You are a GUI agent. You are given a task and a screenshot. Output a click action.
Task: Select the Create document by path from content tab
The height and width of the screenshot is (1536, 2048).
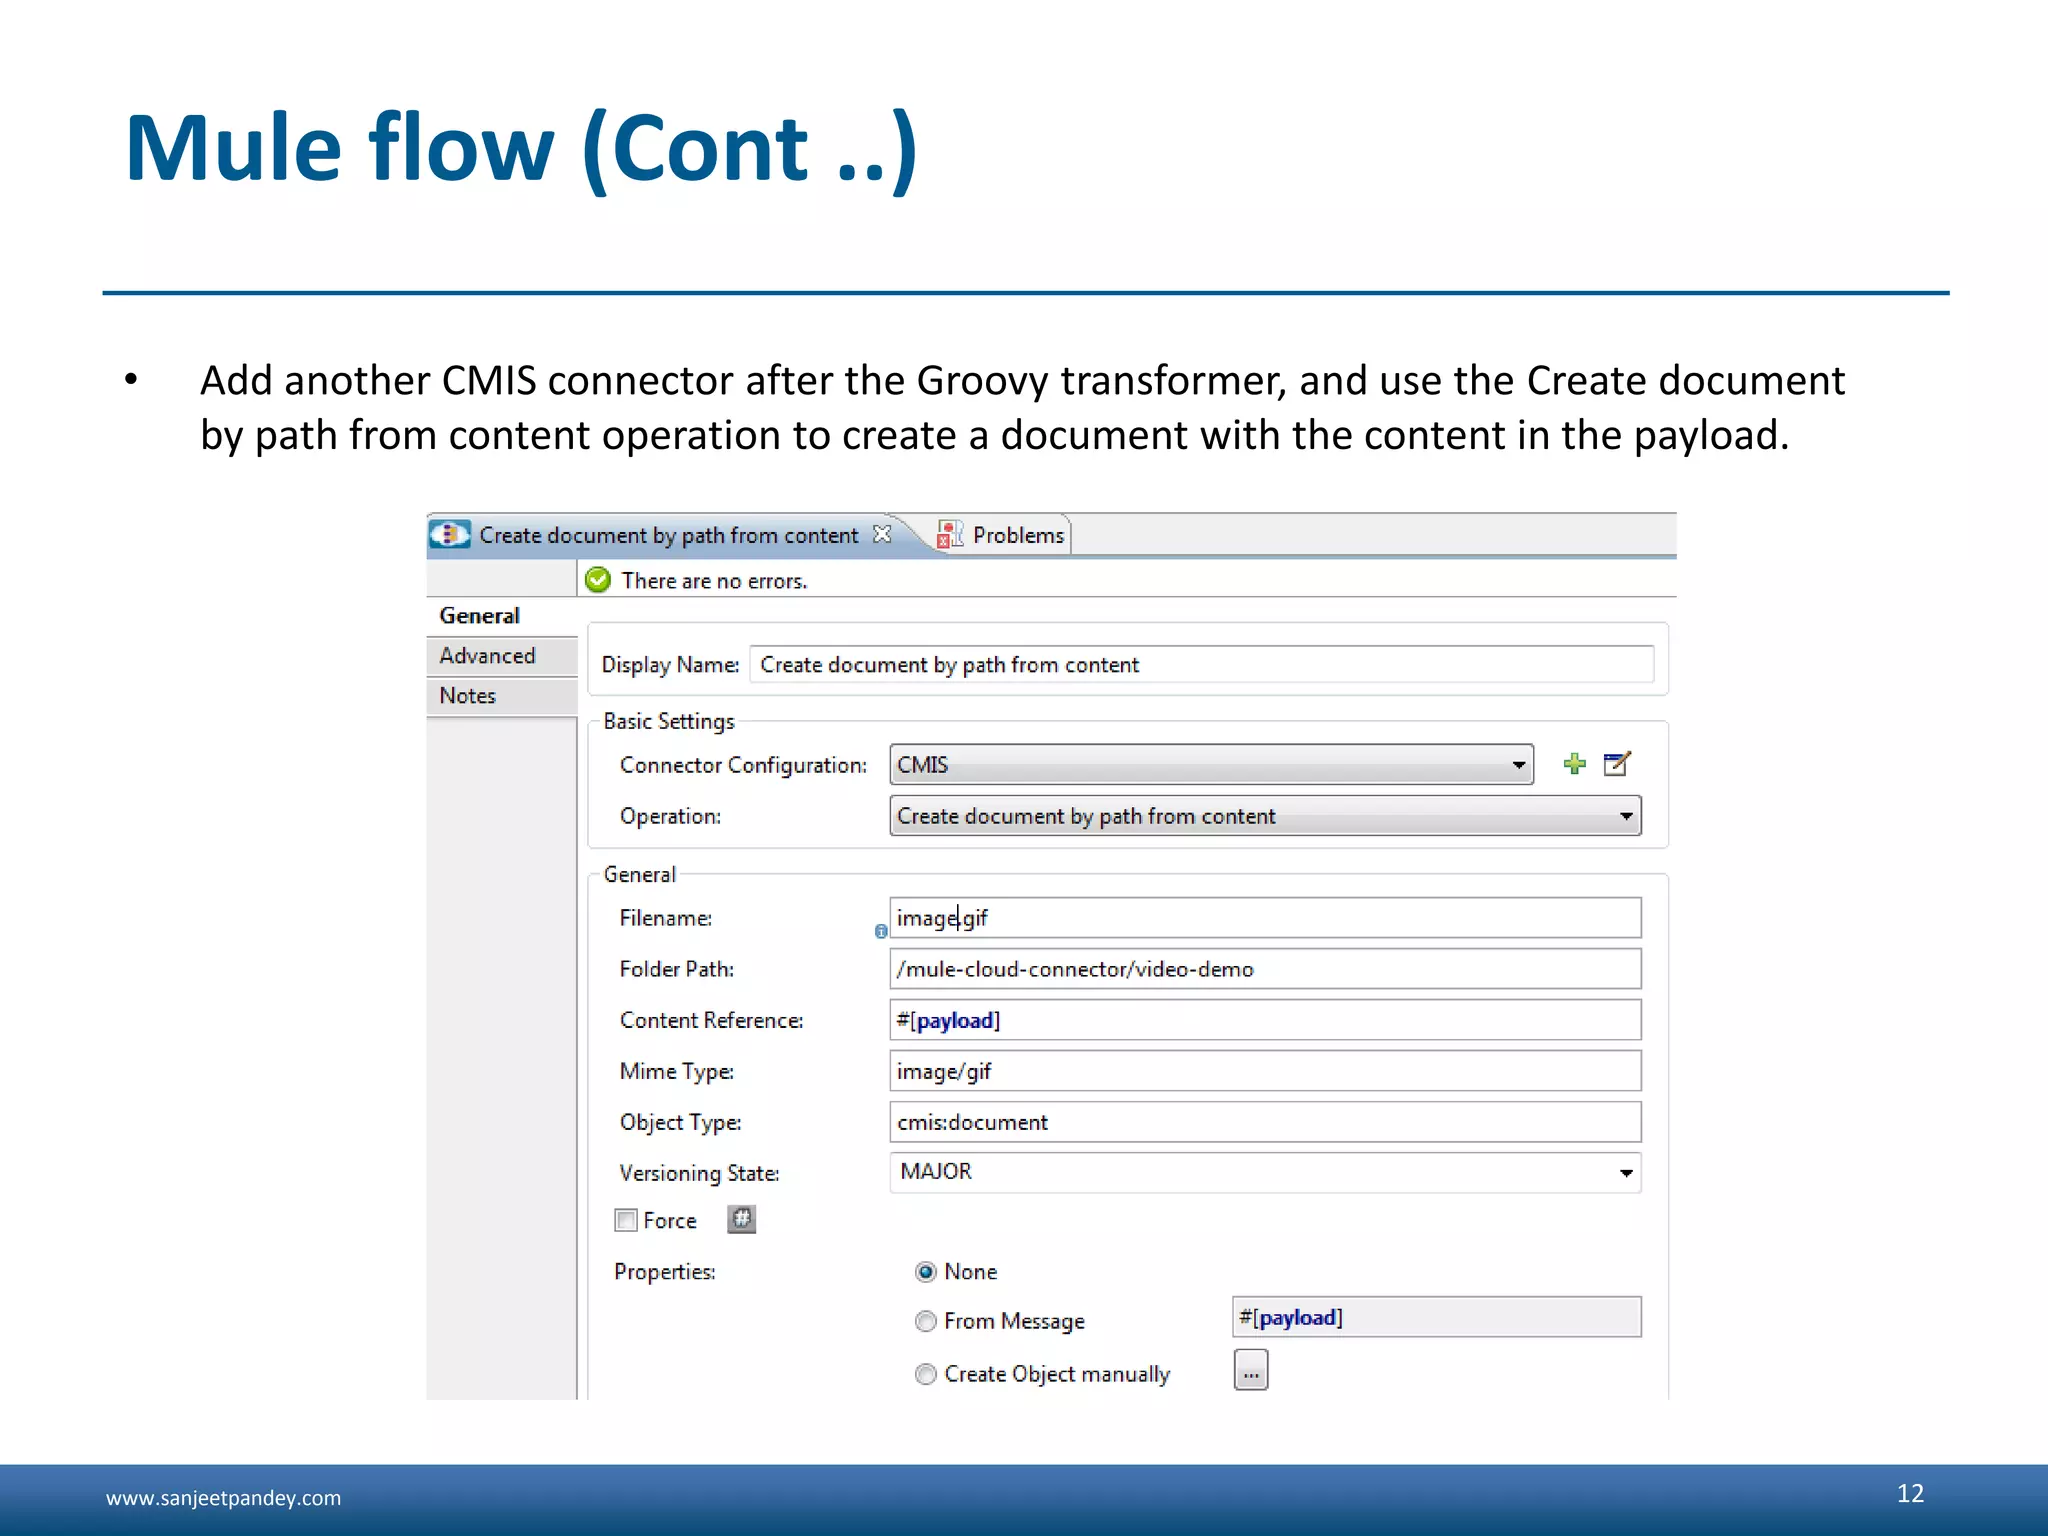pos(668,535)
